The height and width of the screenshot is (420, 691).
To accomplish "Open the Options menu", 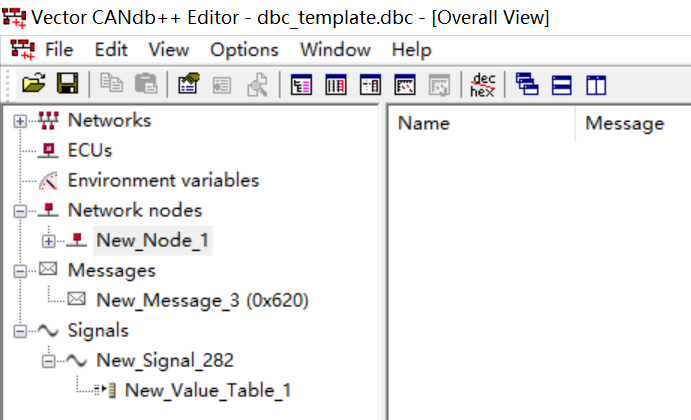I will (244, 50).
